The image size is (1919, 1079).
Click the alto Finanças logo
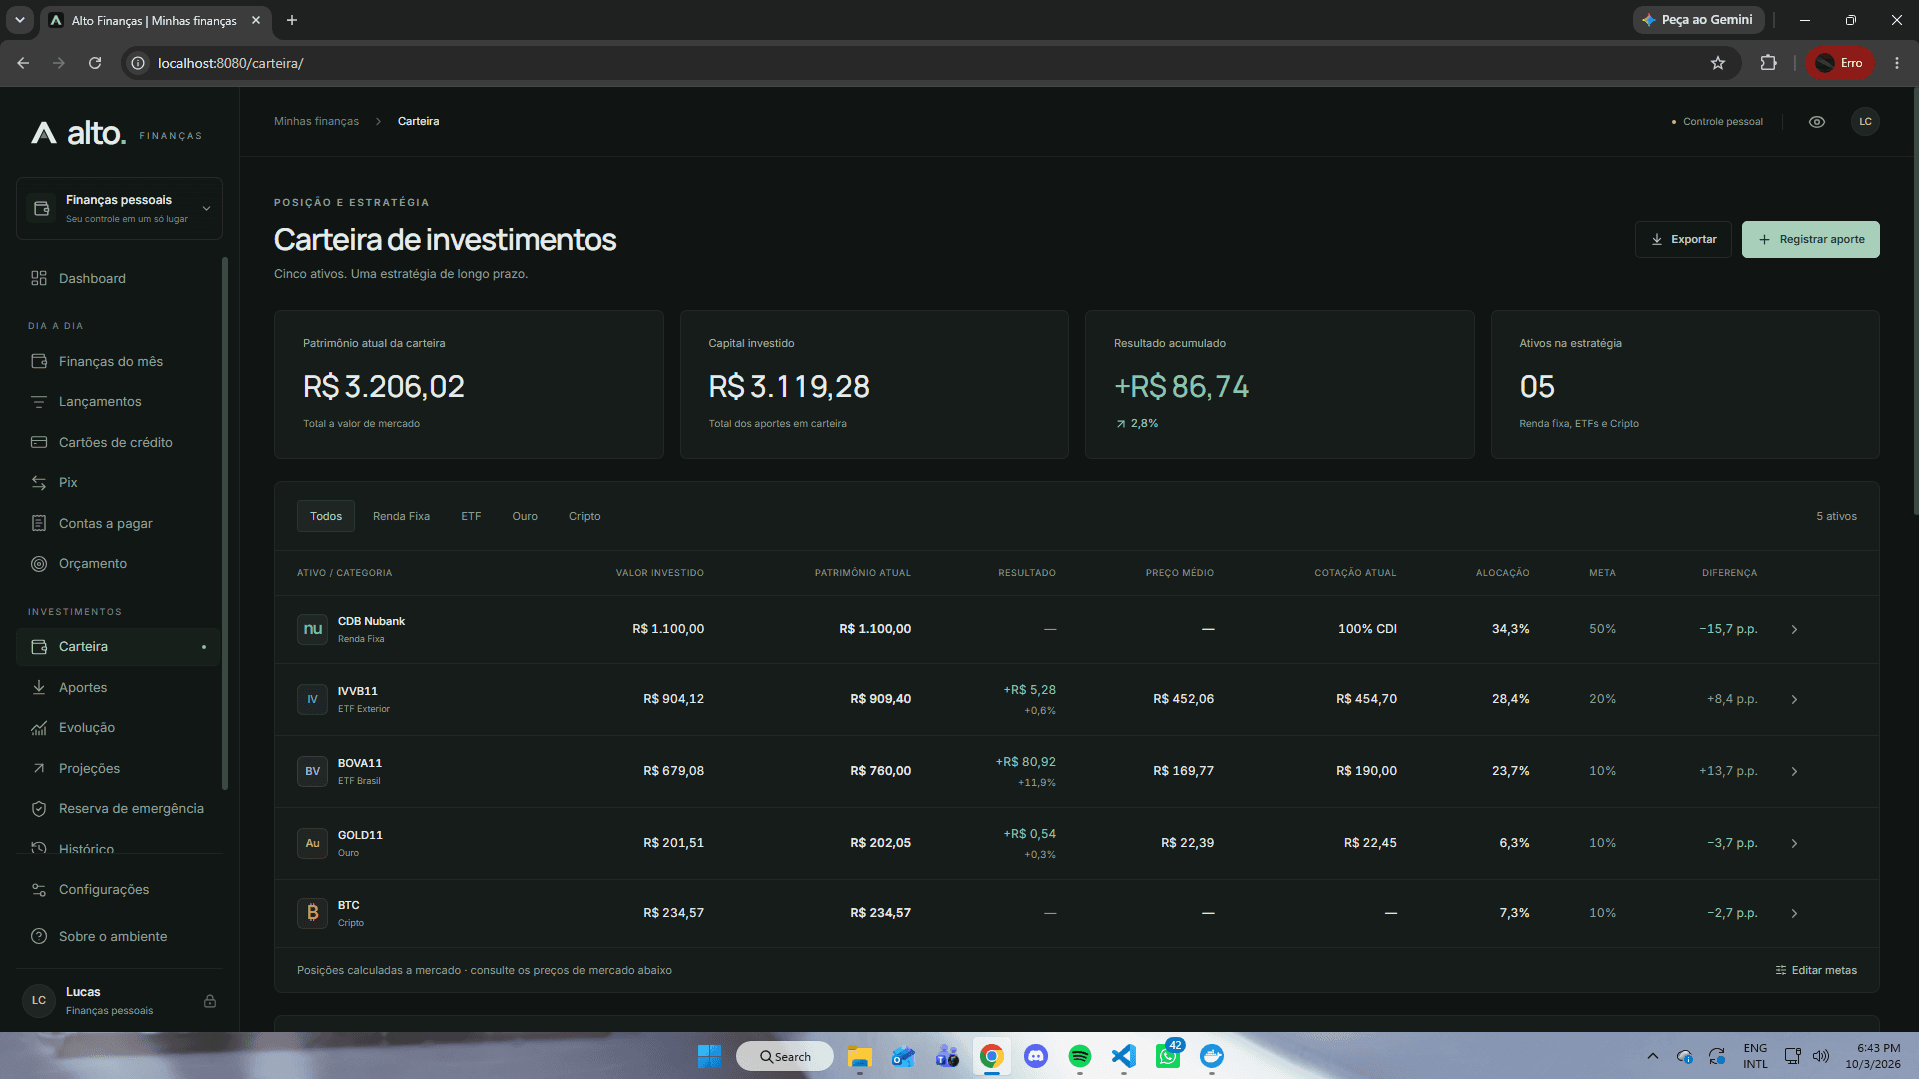point(116,133)
